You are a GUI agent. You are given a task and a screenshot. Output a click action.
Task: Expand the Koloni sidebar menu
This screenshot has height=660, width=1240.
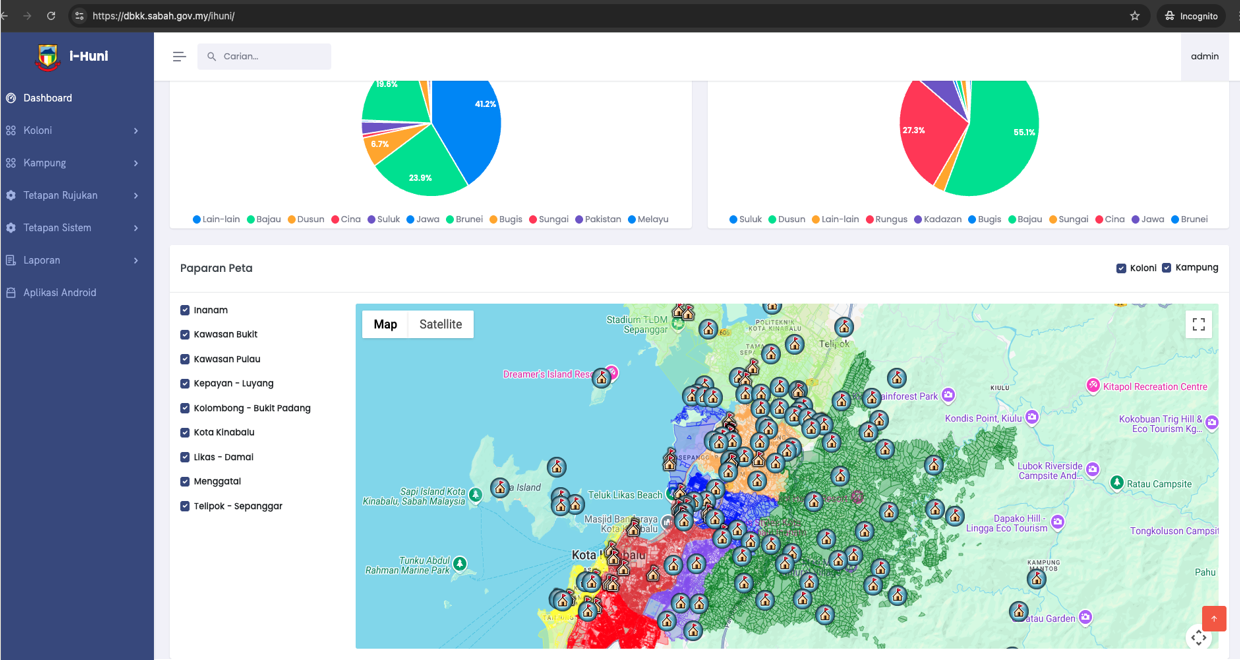pos(76,131)
